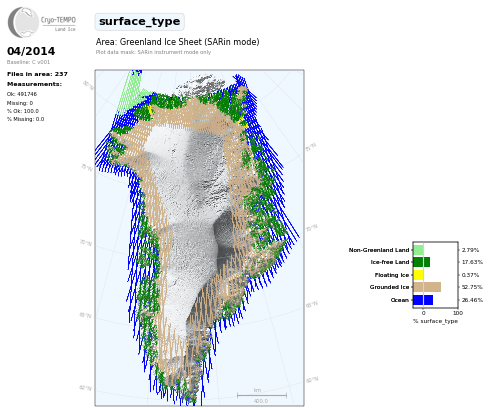Click the Ok: 491746 measurement count
Viewport: 492px width, 410px height.
[22, 94]
